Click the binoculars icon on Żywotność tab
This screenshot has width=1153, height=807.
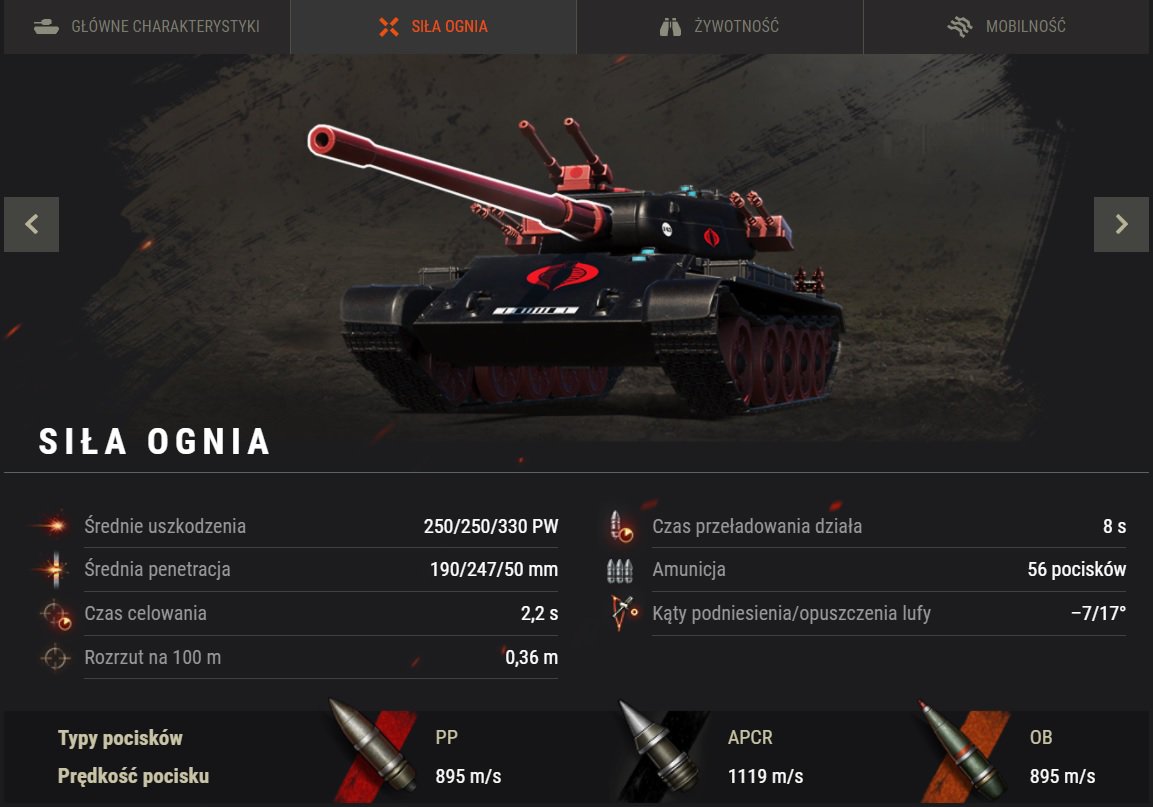670,27
